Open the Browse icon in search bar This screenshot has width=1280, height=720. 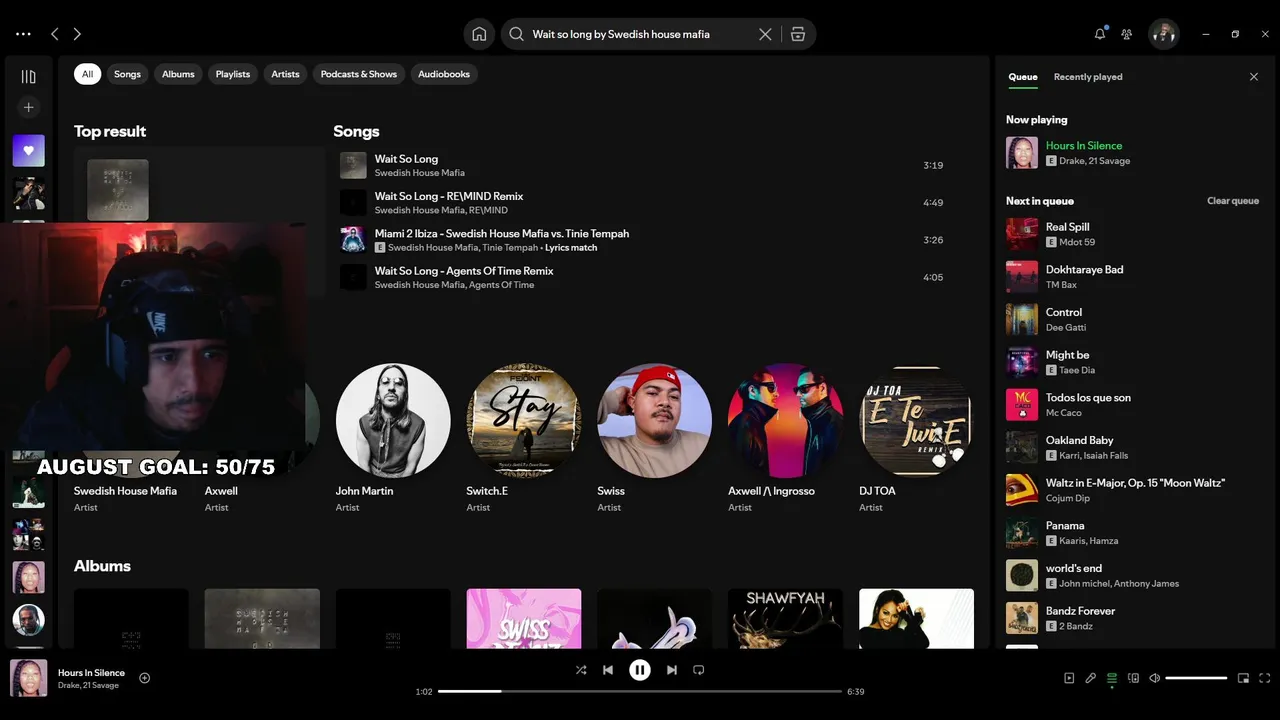798,34
